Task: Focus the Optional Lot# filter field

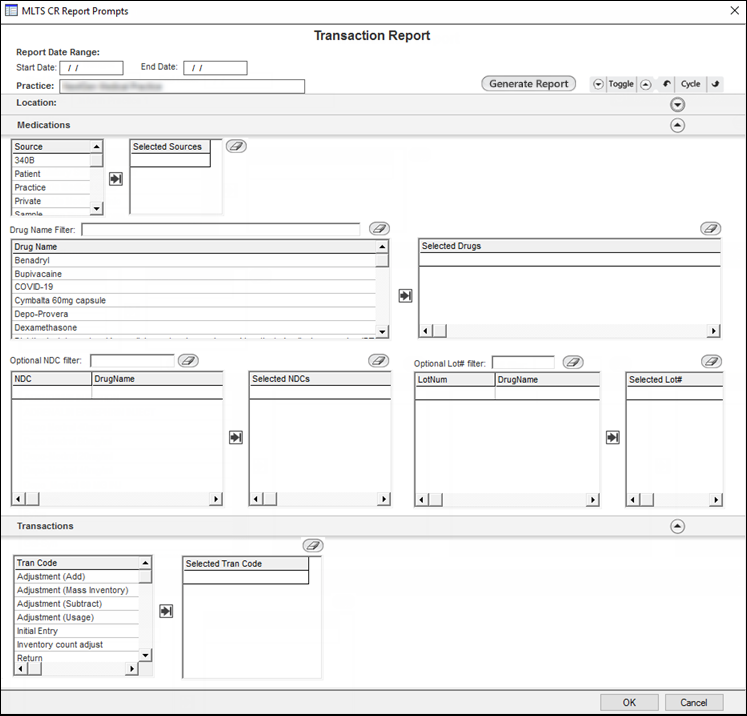Action: tap(523, 363)
